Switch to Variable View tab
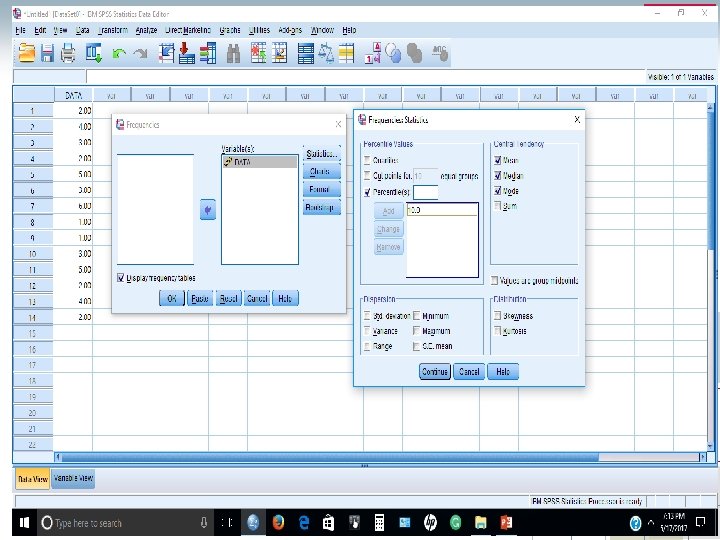 (73, 478)
